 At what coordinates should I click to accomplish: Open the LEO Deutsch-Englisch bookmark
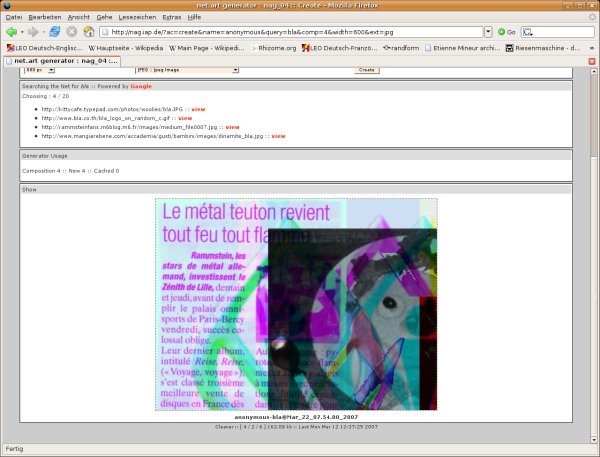(44, 48)
